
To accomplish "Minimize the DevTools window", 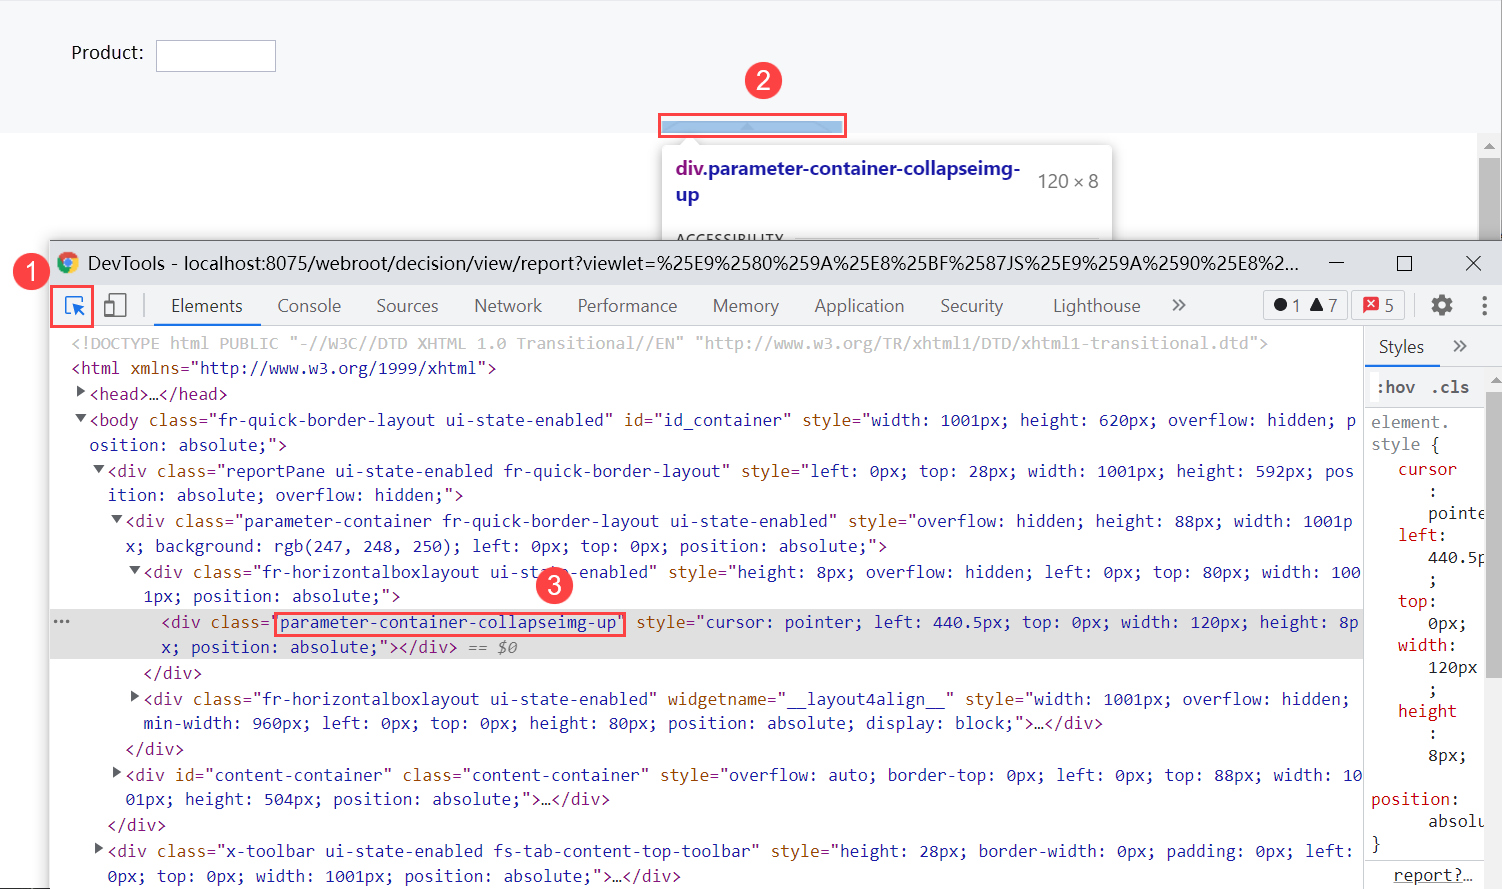I will click(x=1336, y=263).
